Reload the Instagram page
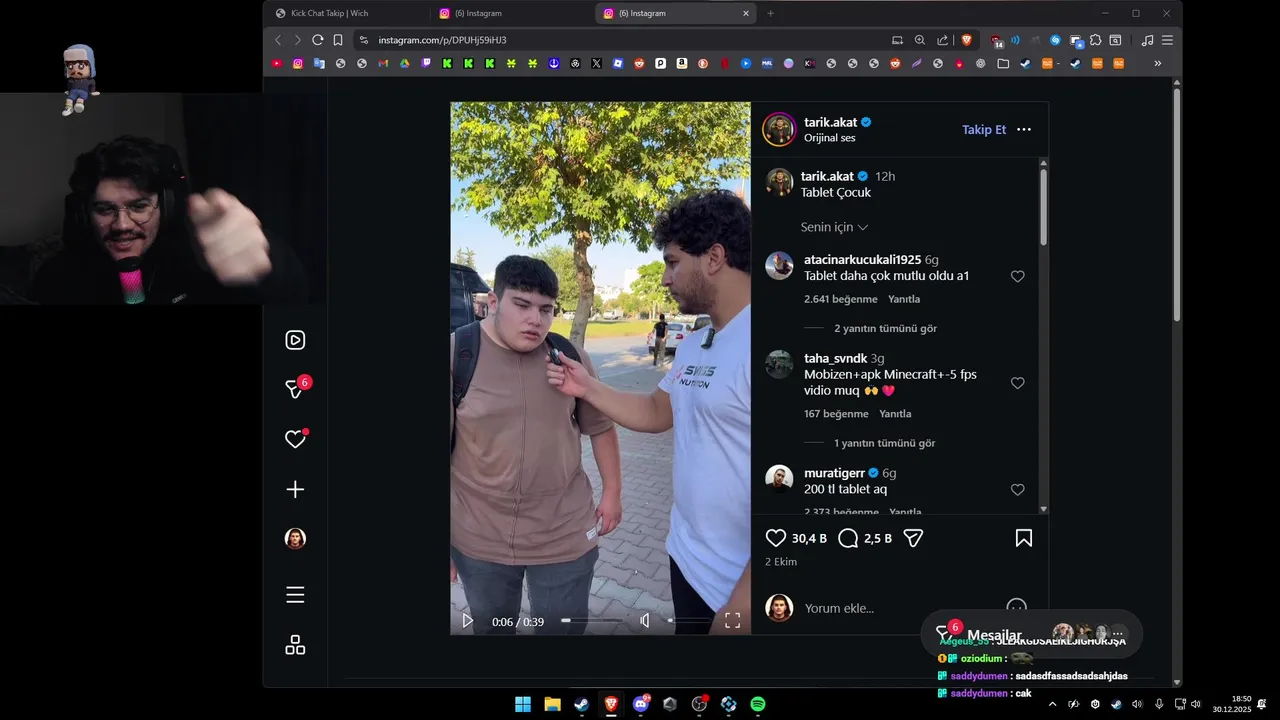 tap(318, 40)
